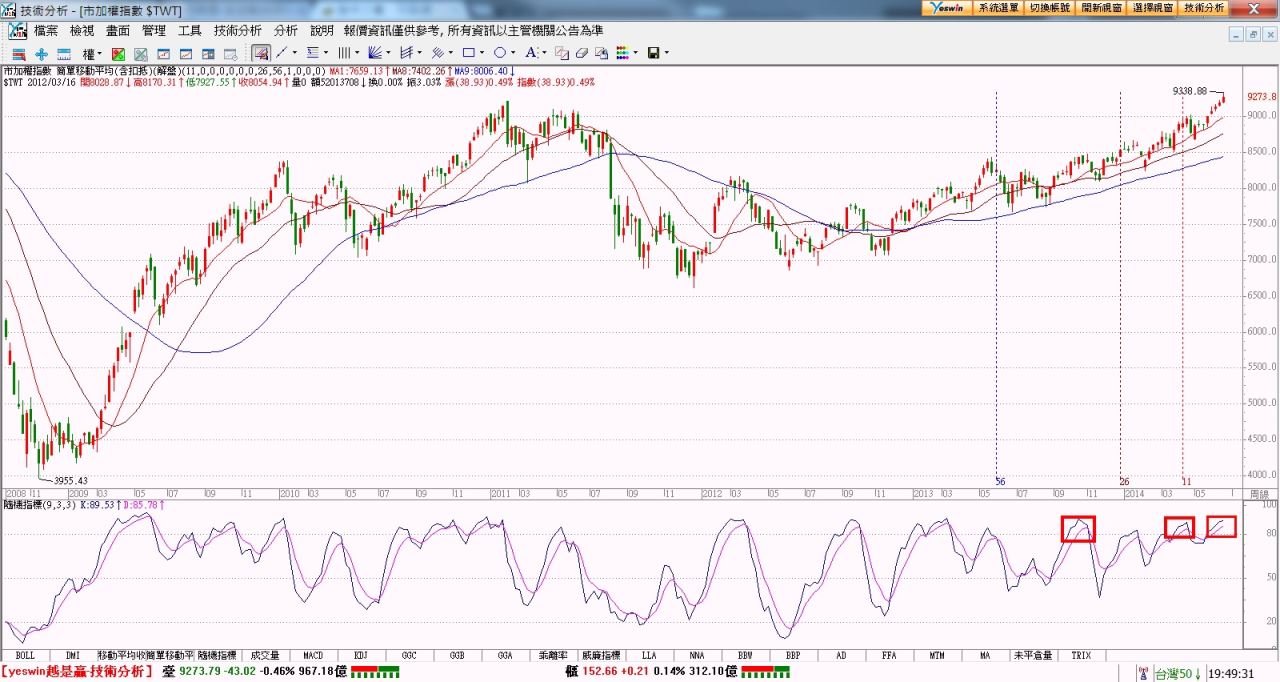Click the 切換帳號 button
Screen dimensions: 1280x682
1049,7
